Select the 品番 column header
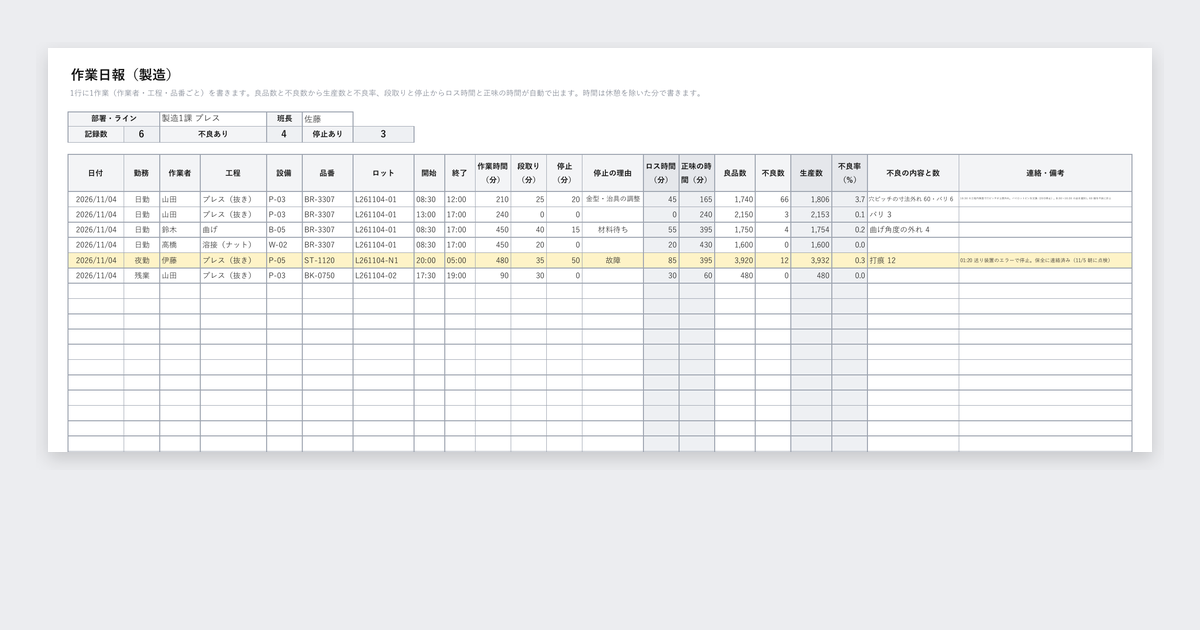Image resolution: width=1200 pixels, height=630 pixels. click(x=327, y=173)
